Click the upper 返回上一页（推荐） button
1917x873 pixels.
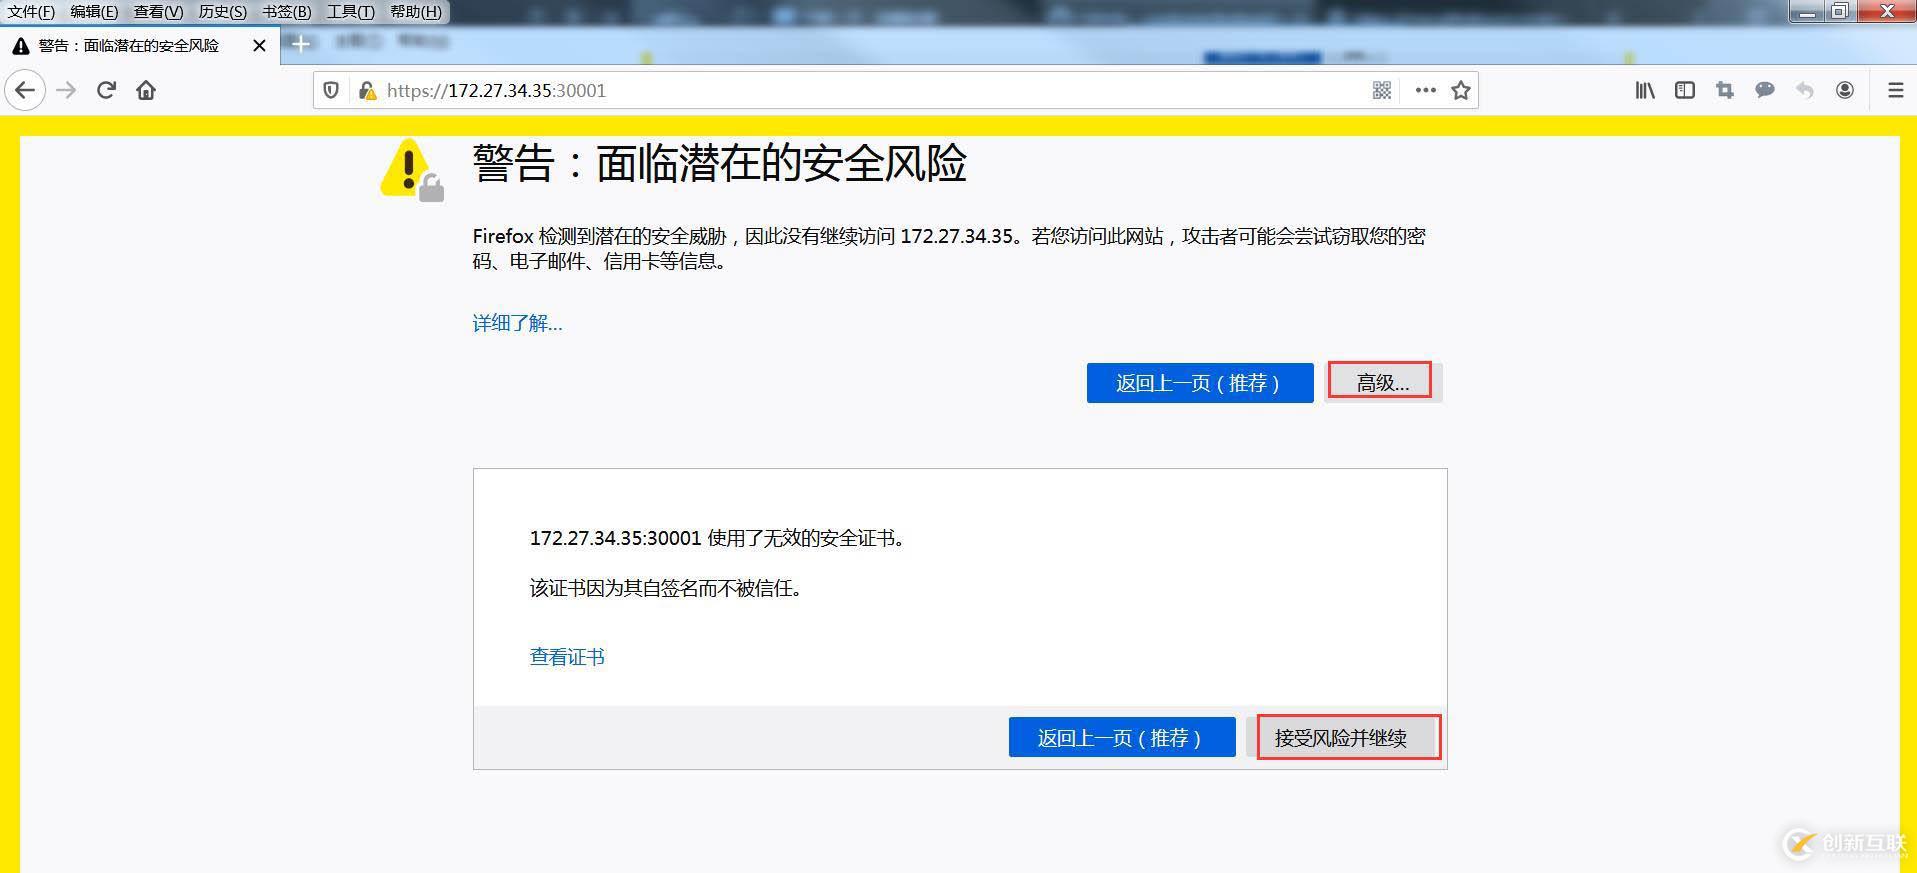pos(1200,383)
